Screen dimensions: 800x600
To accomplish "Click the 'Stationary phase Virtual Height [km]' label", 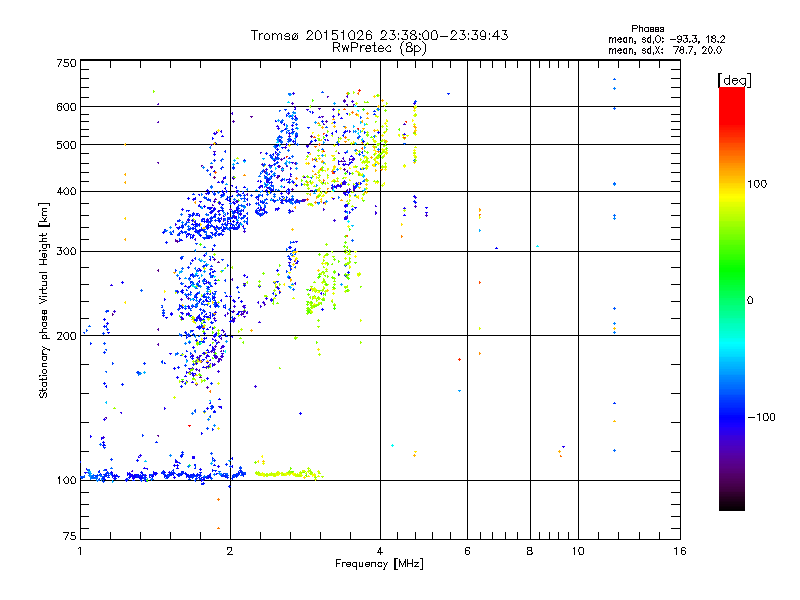I will [43, 300].
